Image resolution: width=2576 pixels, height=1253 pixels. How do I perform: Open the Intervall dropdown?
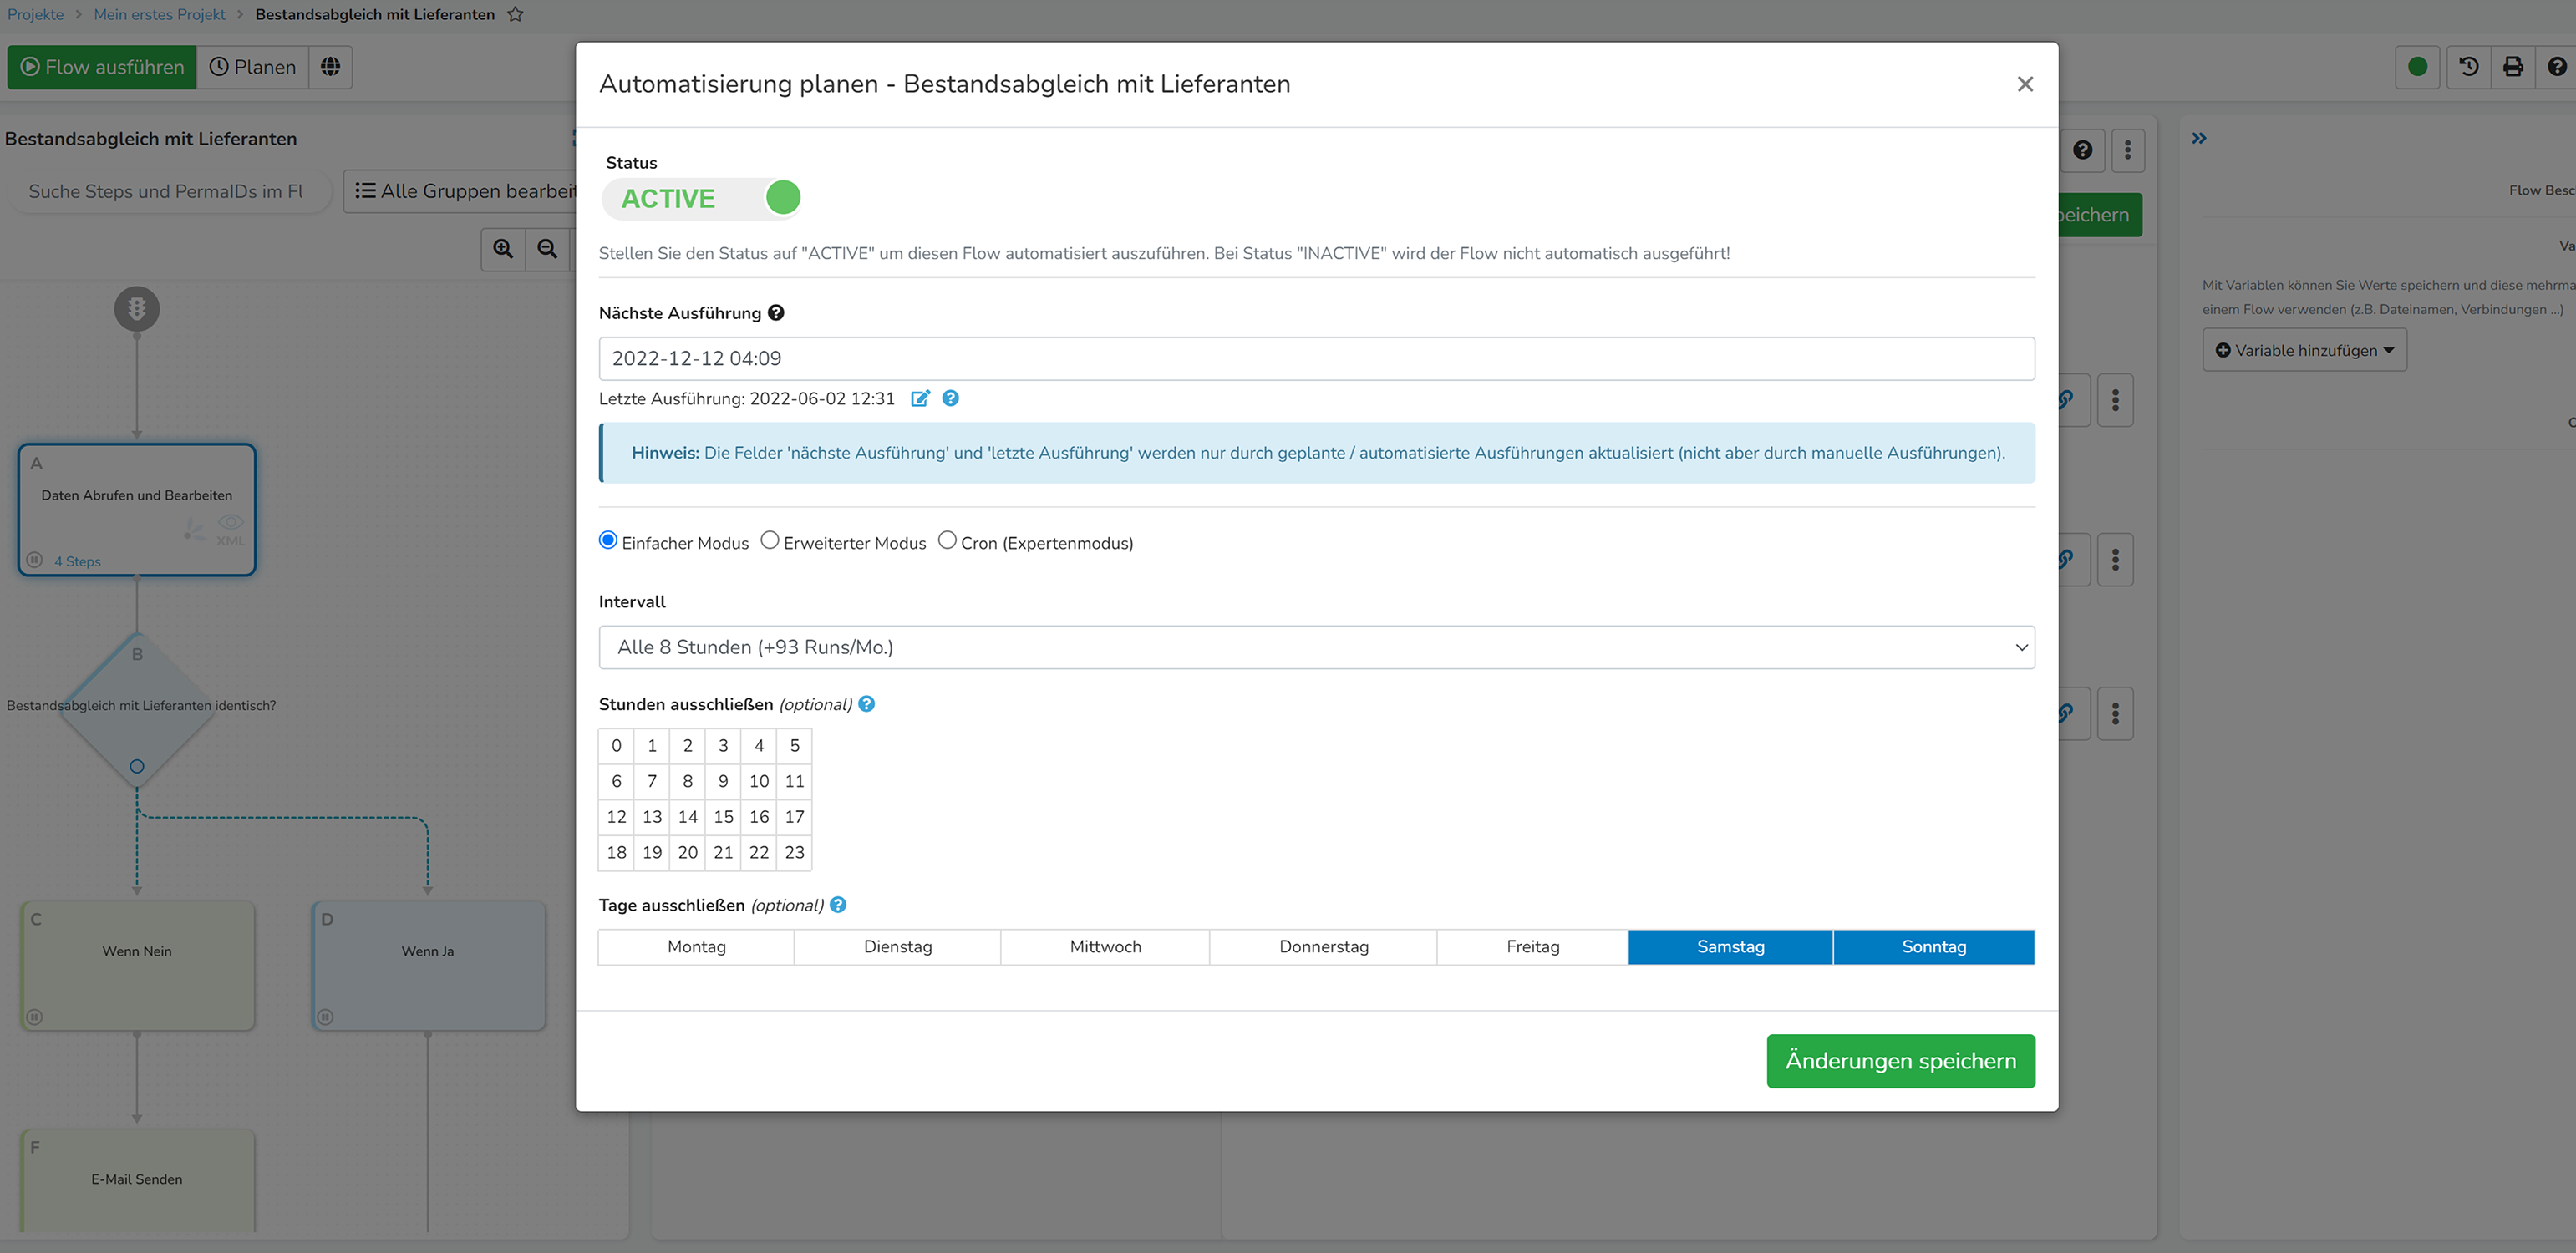[1316, 647]
